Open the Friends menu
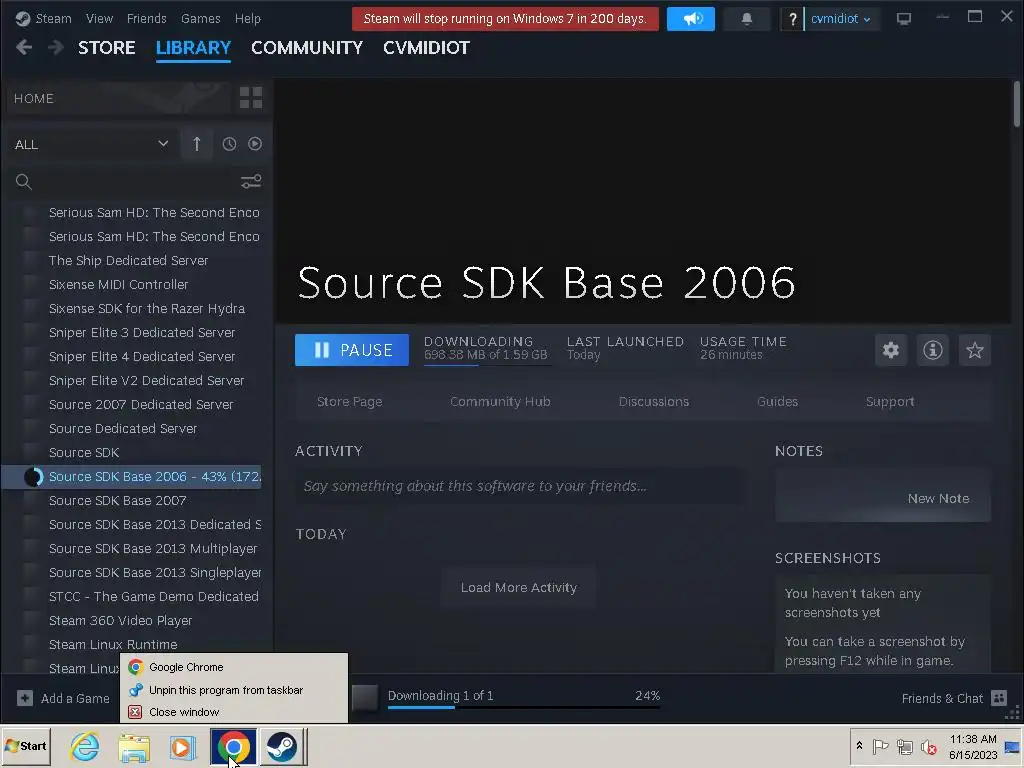1024x768 pixels. point(146,18)
